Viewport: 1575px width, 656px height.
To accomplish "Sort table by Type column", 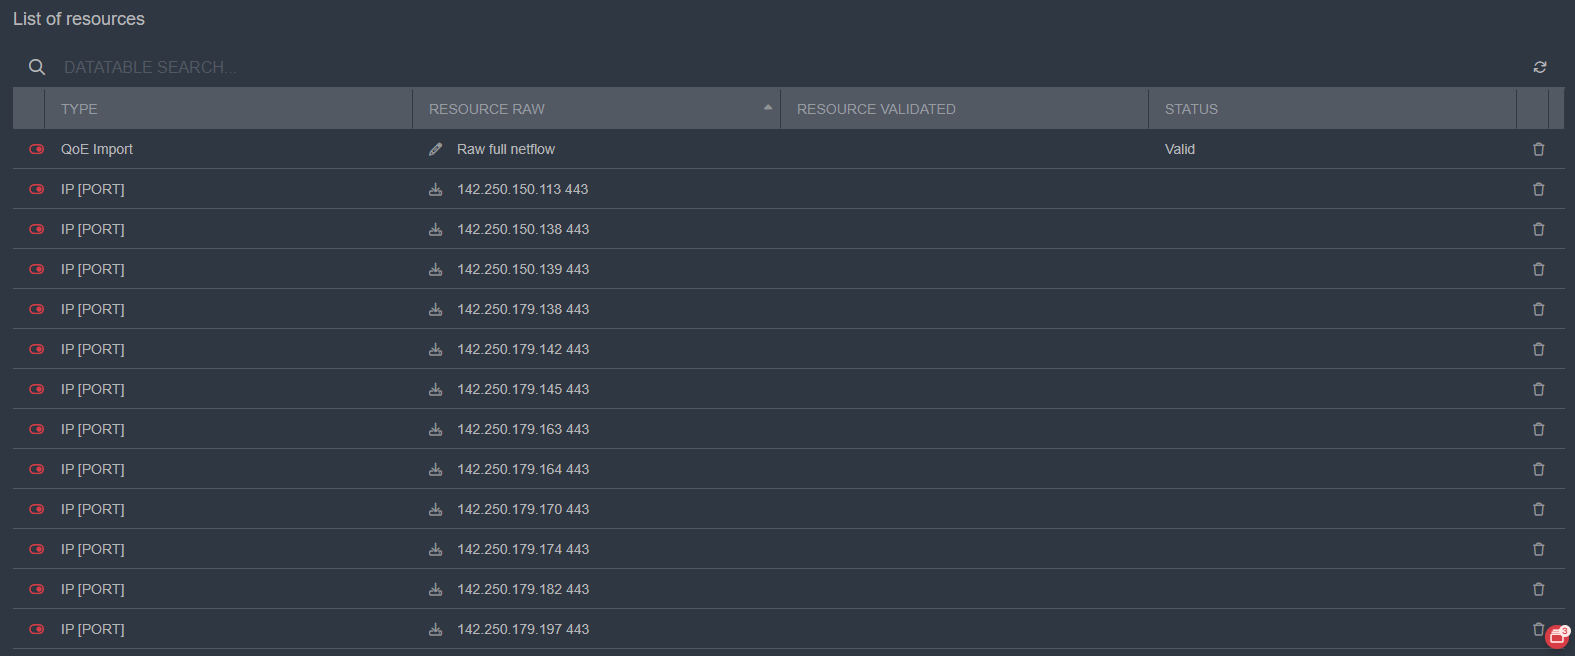I will pos(79,109).
